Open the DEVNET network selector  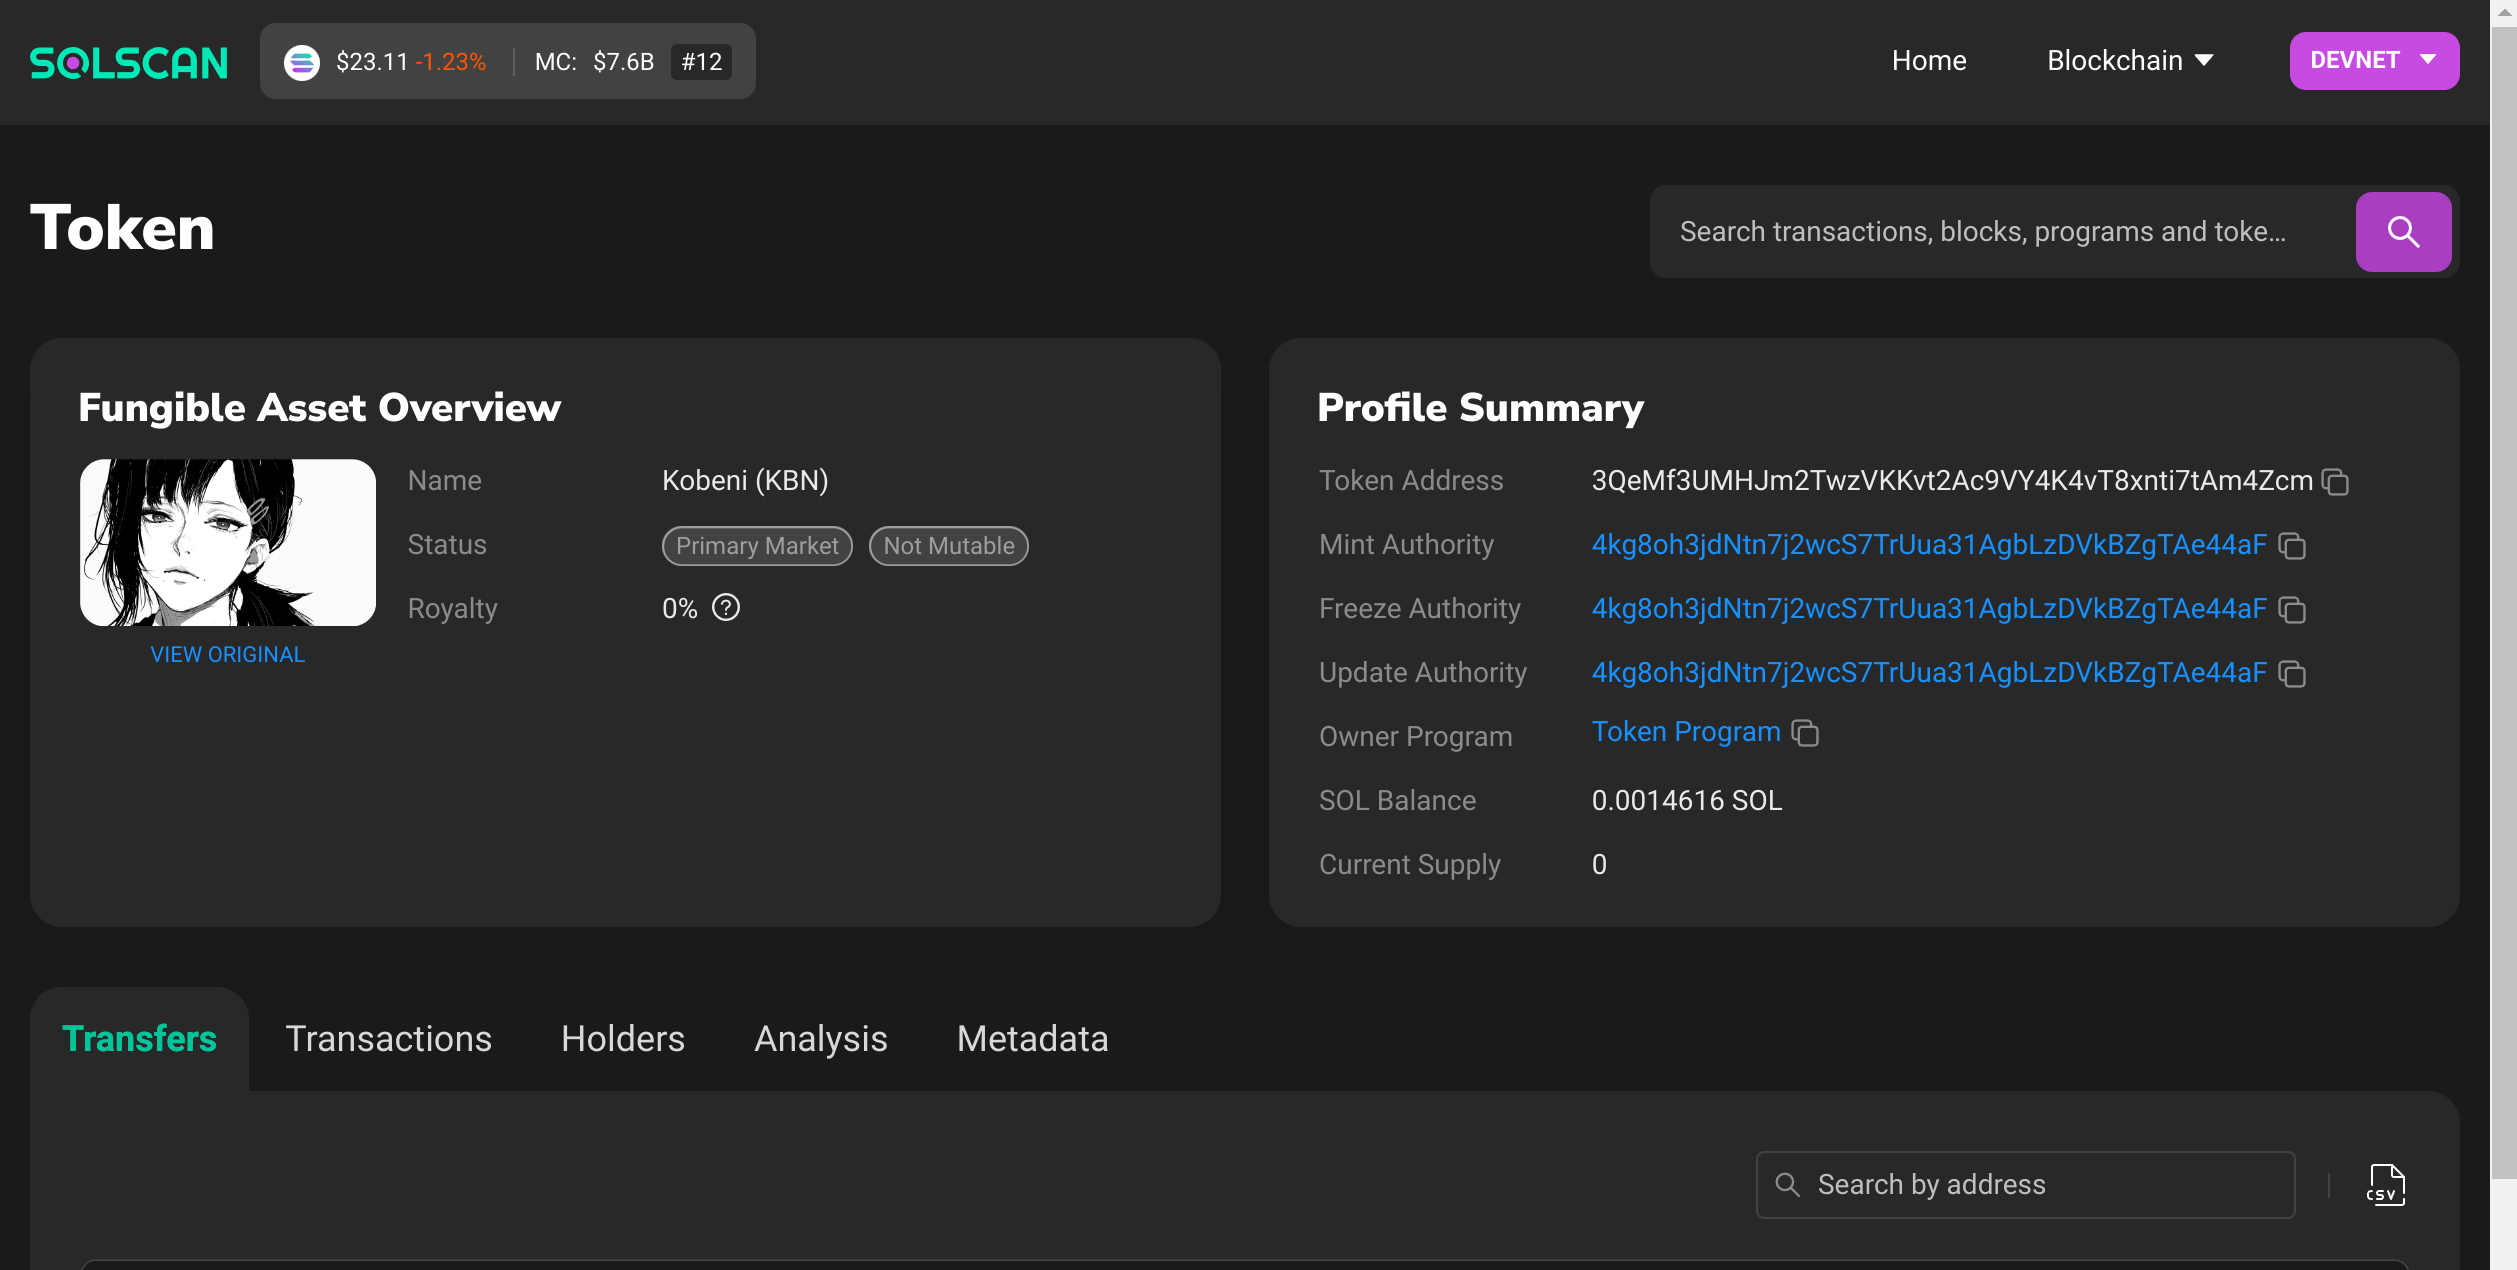tap(2374, 60)
